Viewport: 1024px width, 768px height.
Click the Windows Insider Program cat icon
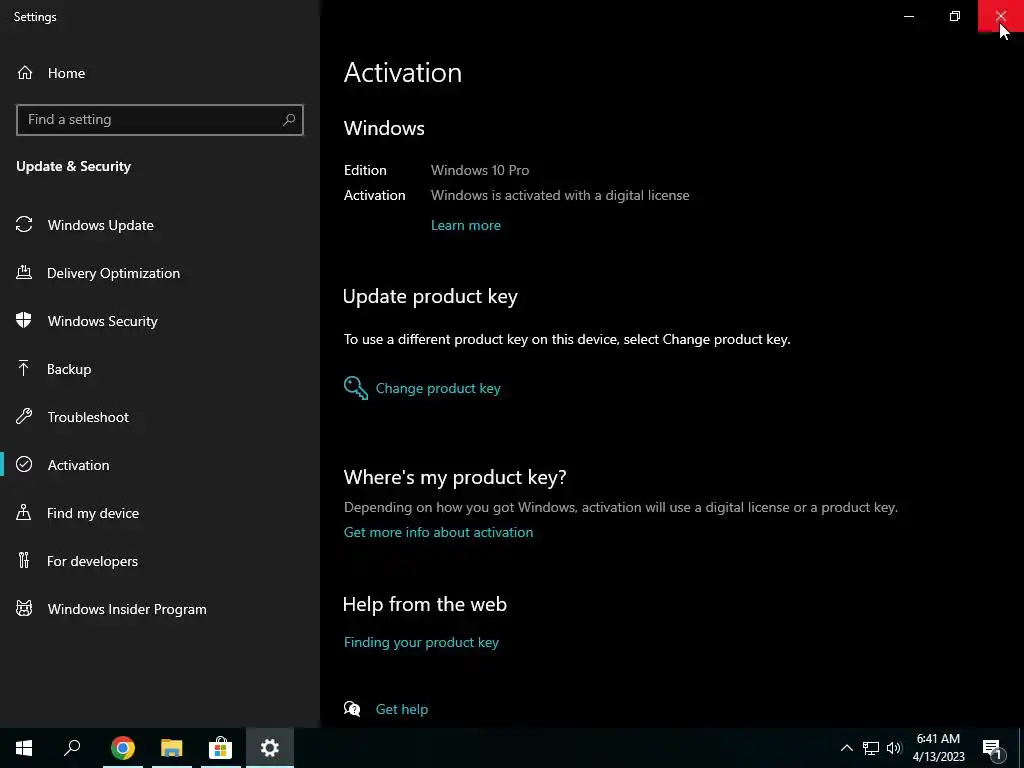[24, 609]
